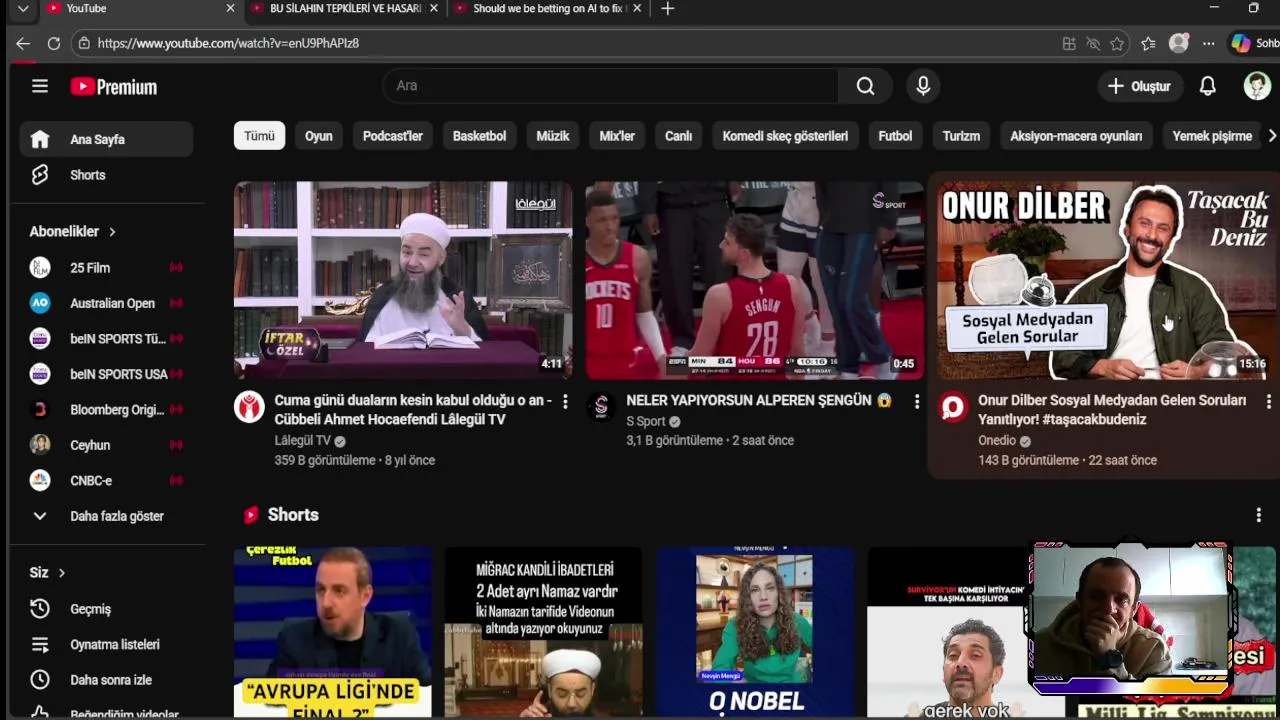Start voice search with microphone
This screenshot has height=720, width=1280.
pos(923,86)
